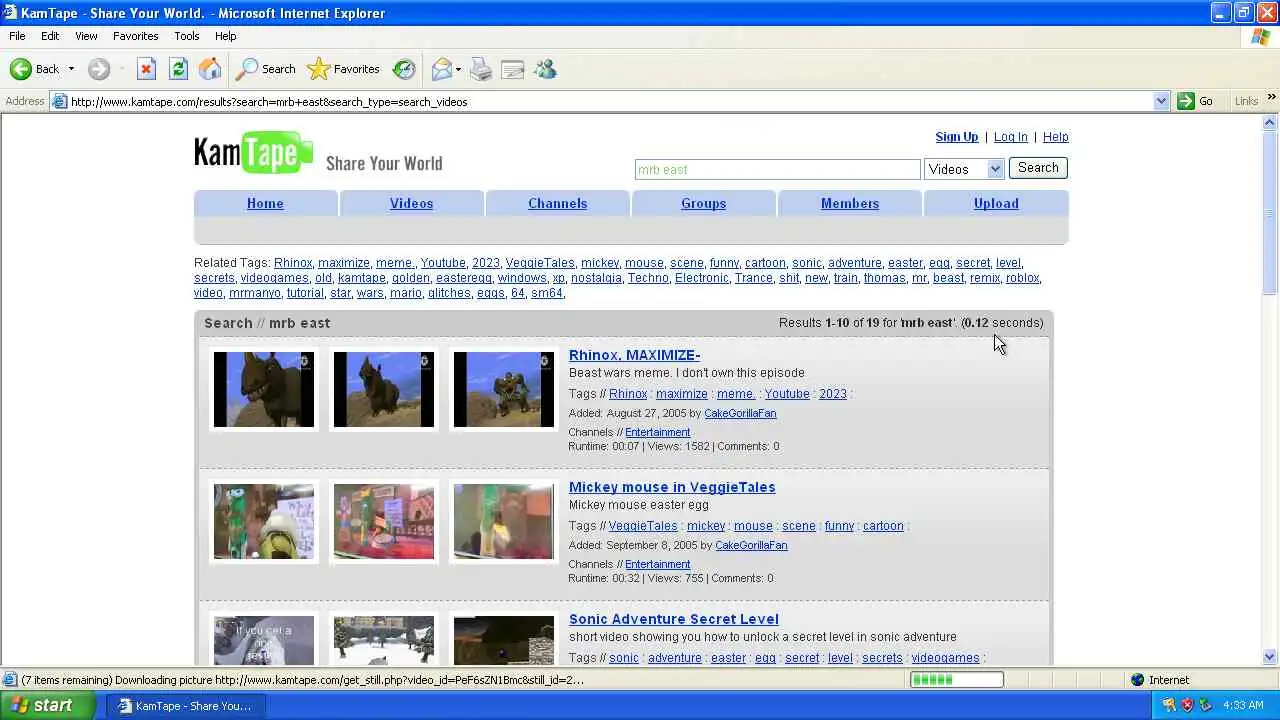Click the videogames tag under Sonic video
This screenshot has height=720, width=1280.
coord(945,658)
